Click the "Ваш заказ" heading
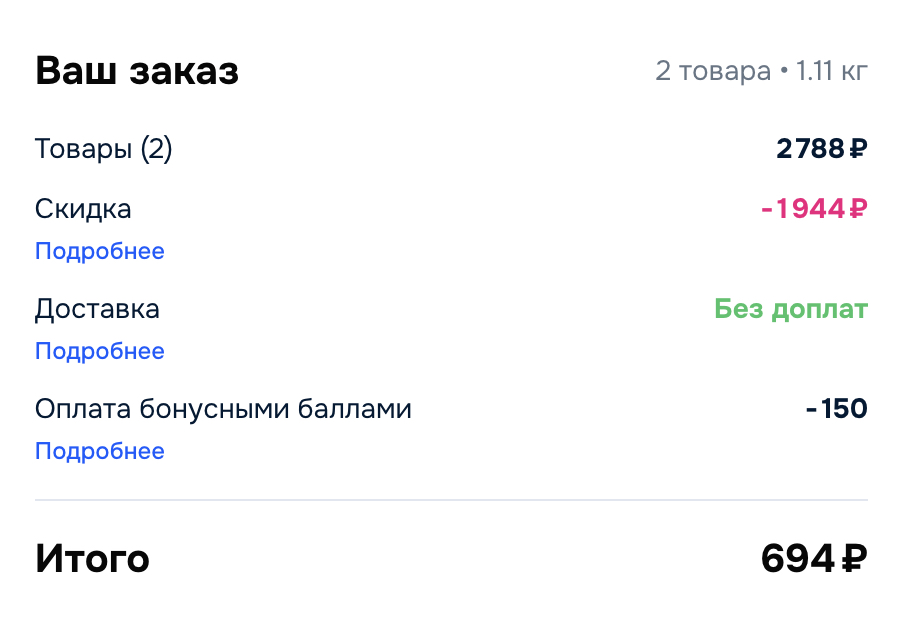Image resolution: width=899 pixels, height=618 pixels. pos(137,72)
